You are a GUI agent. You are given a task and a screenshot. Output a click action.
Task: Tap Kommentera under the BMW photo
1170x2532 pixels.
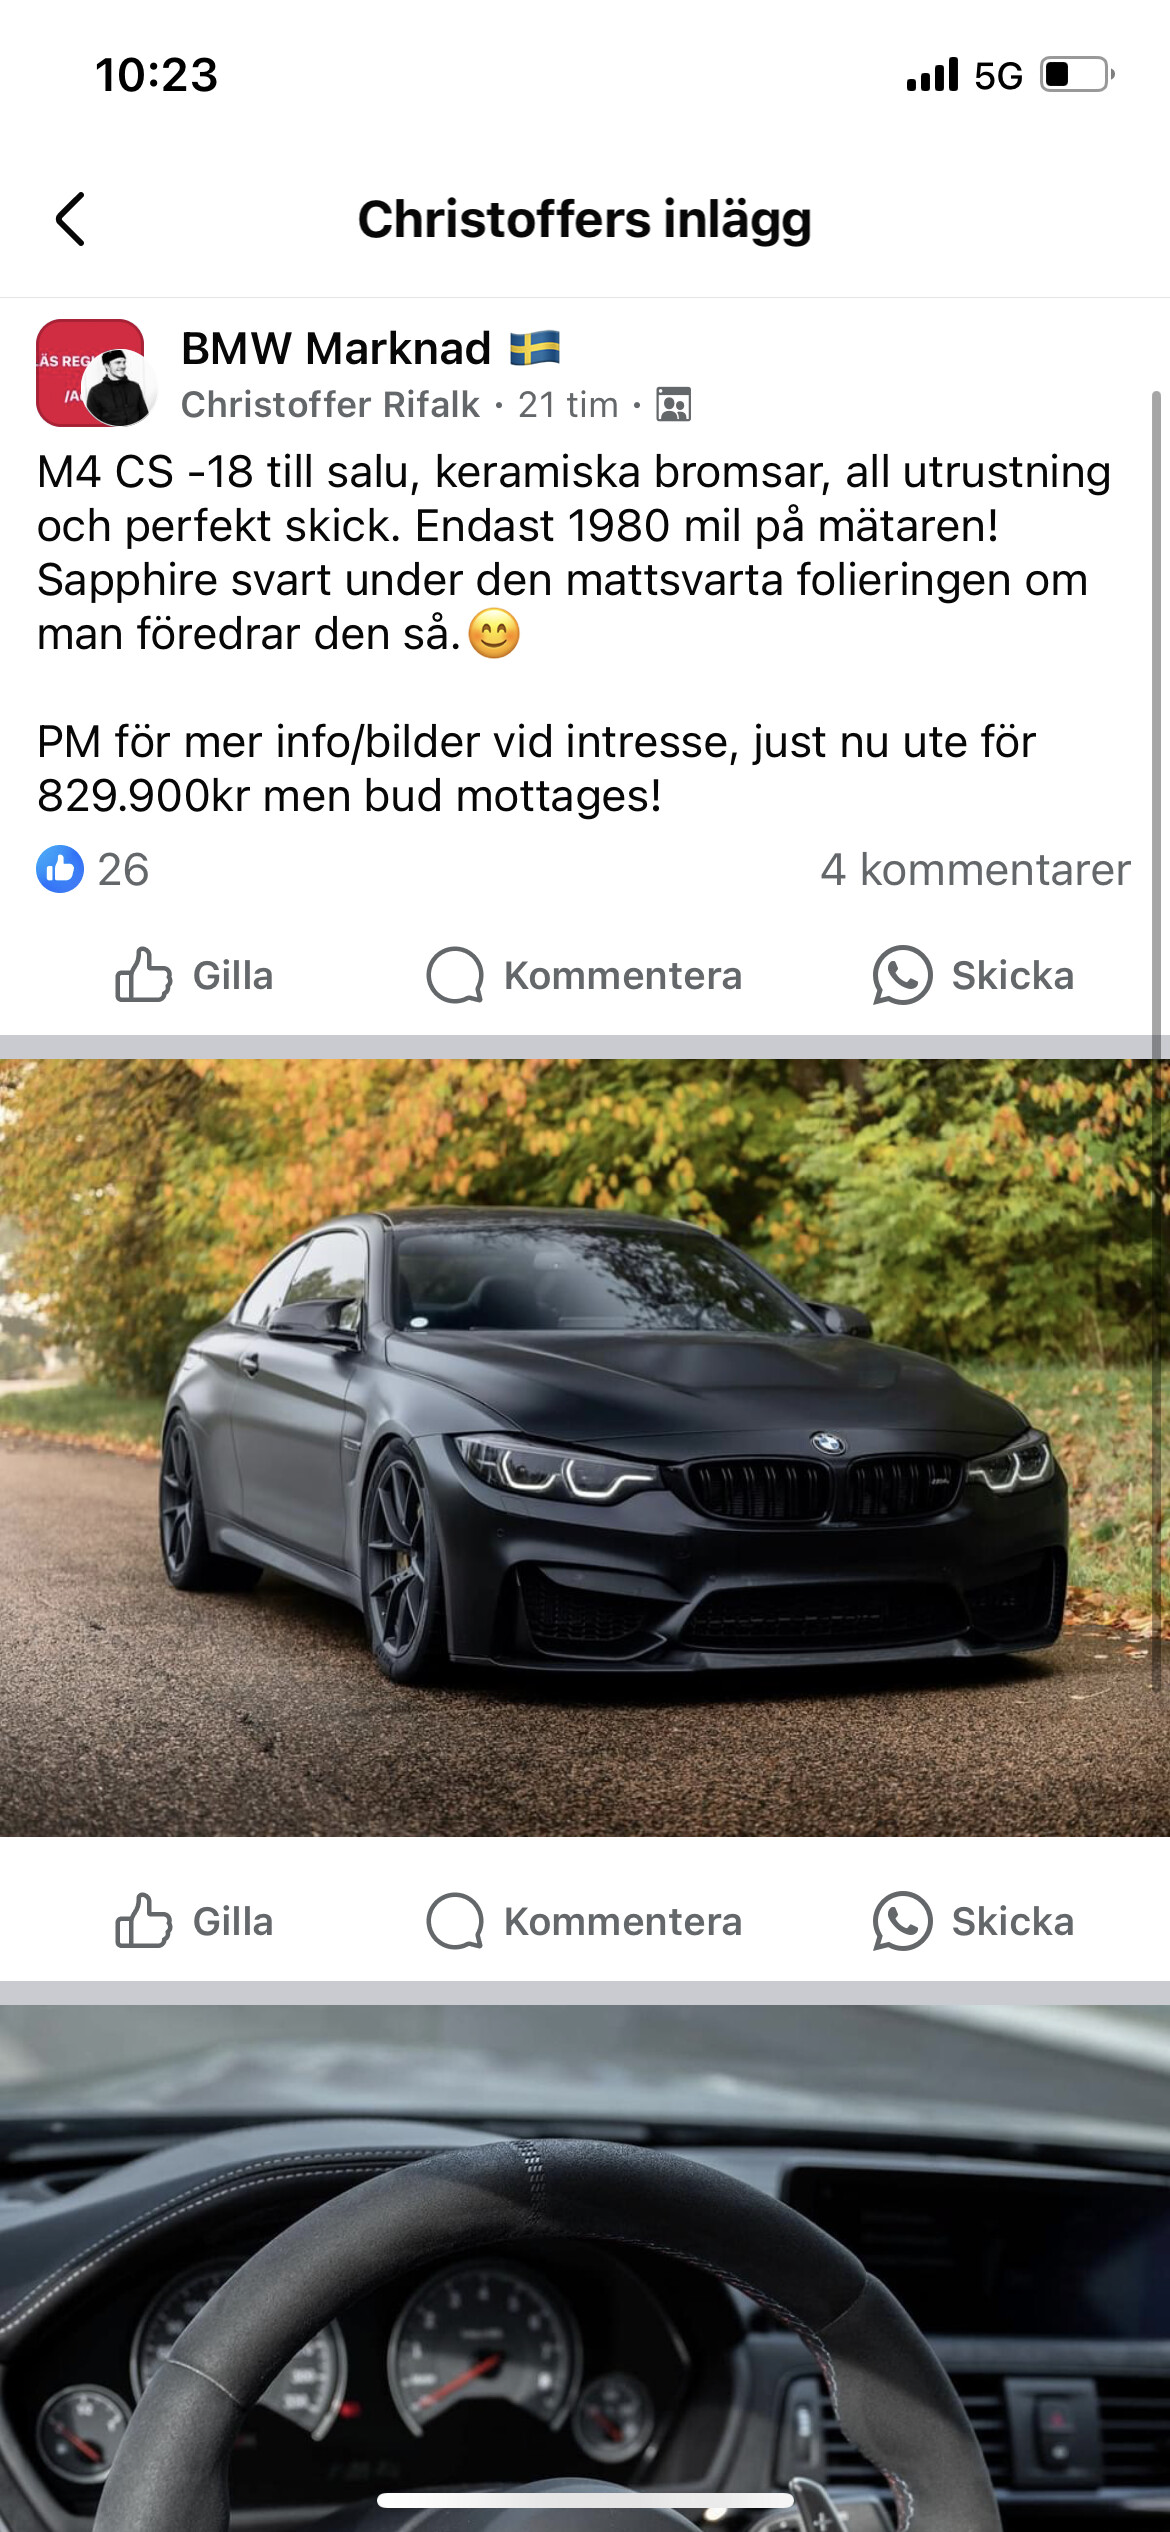(623, 1922)
